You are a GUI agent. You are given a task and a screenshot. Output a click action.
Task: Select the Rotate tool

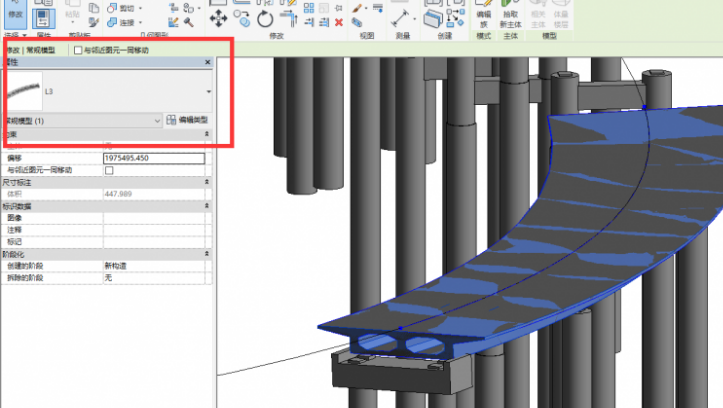tap(265, 19)
